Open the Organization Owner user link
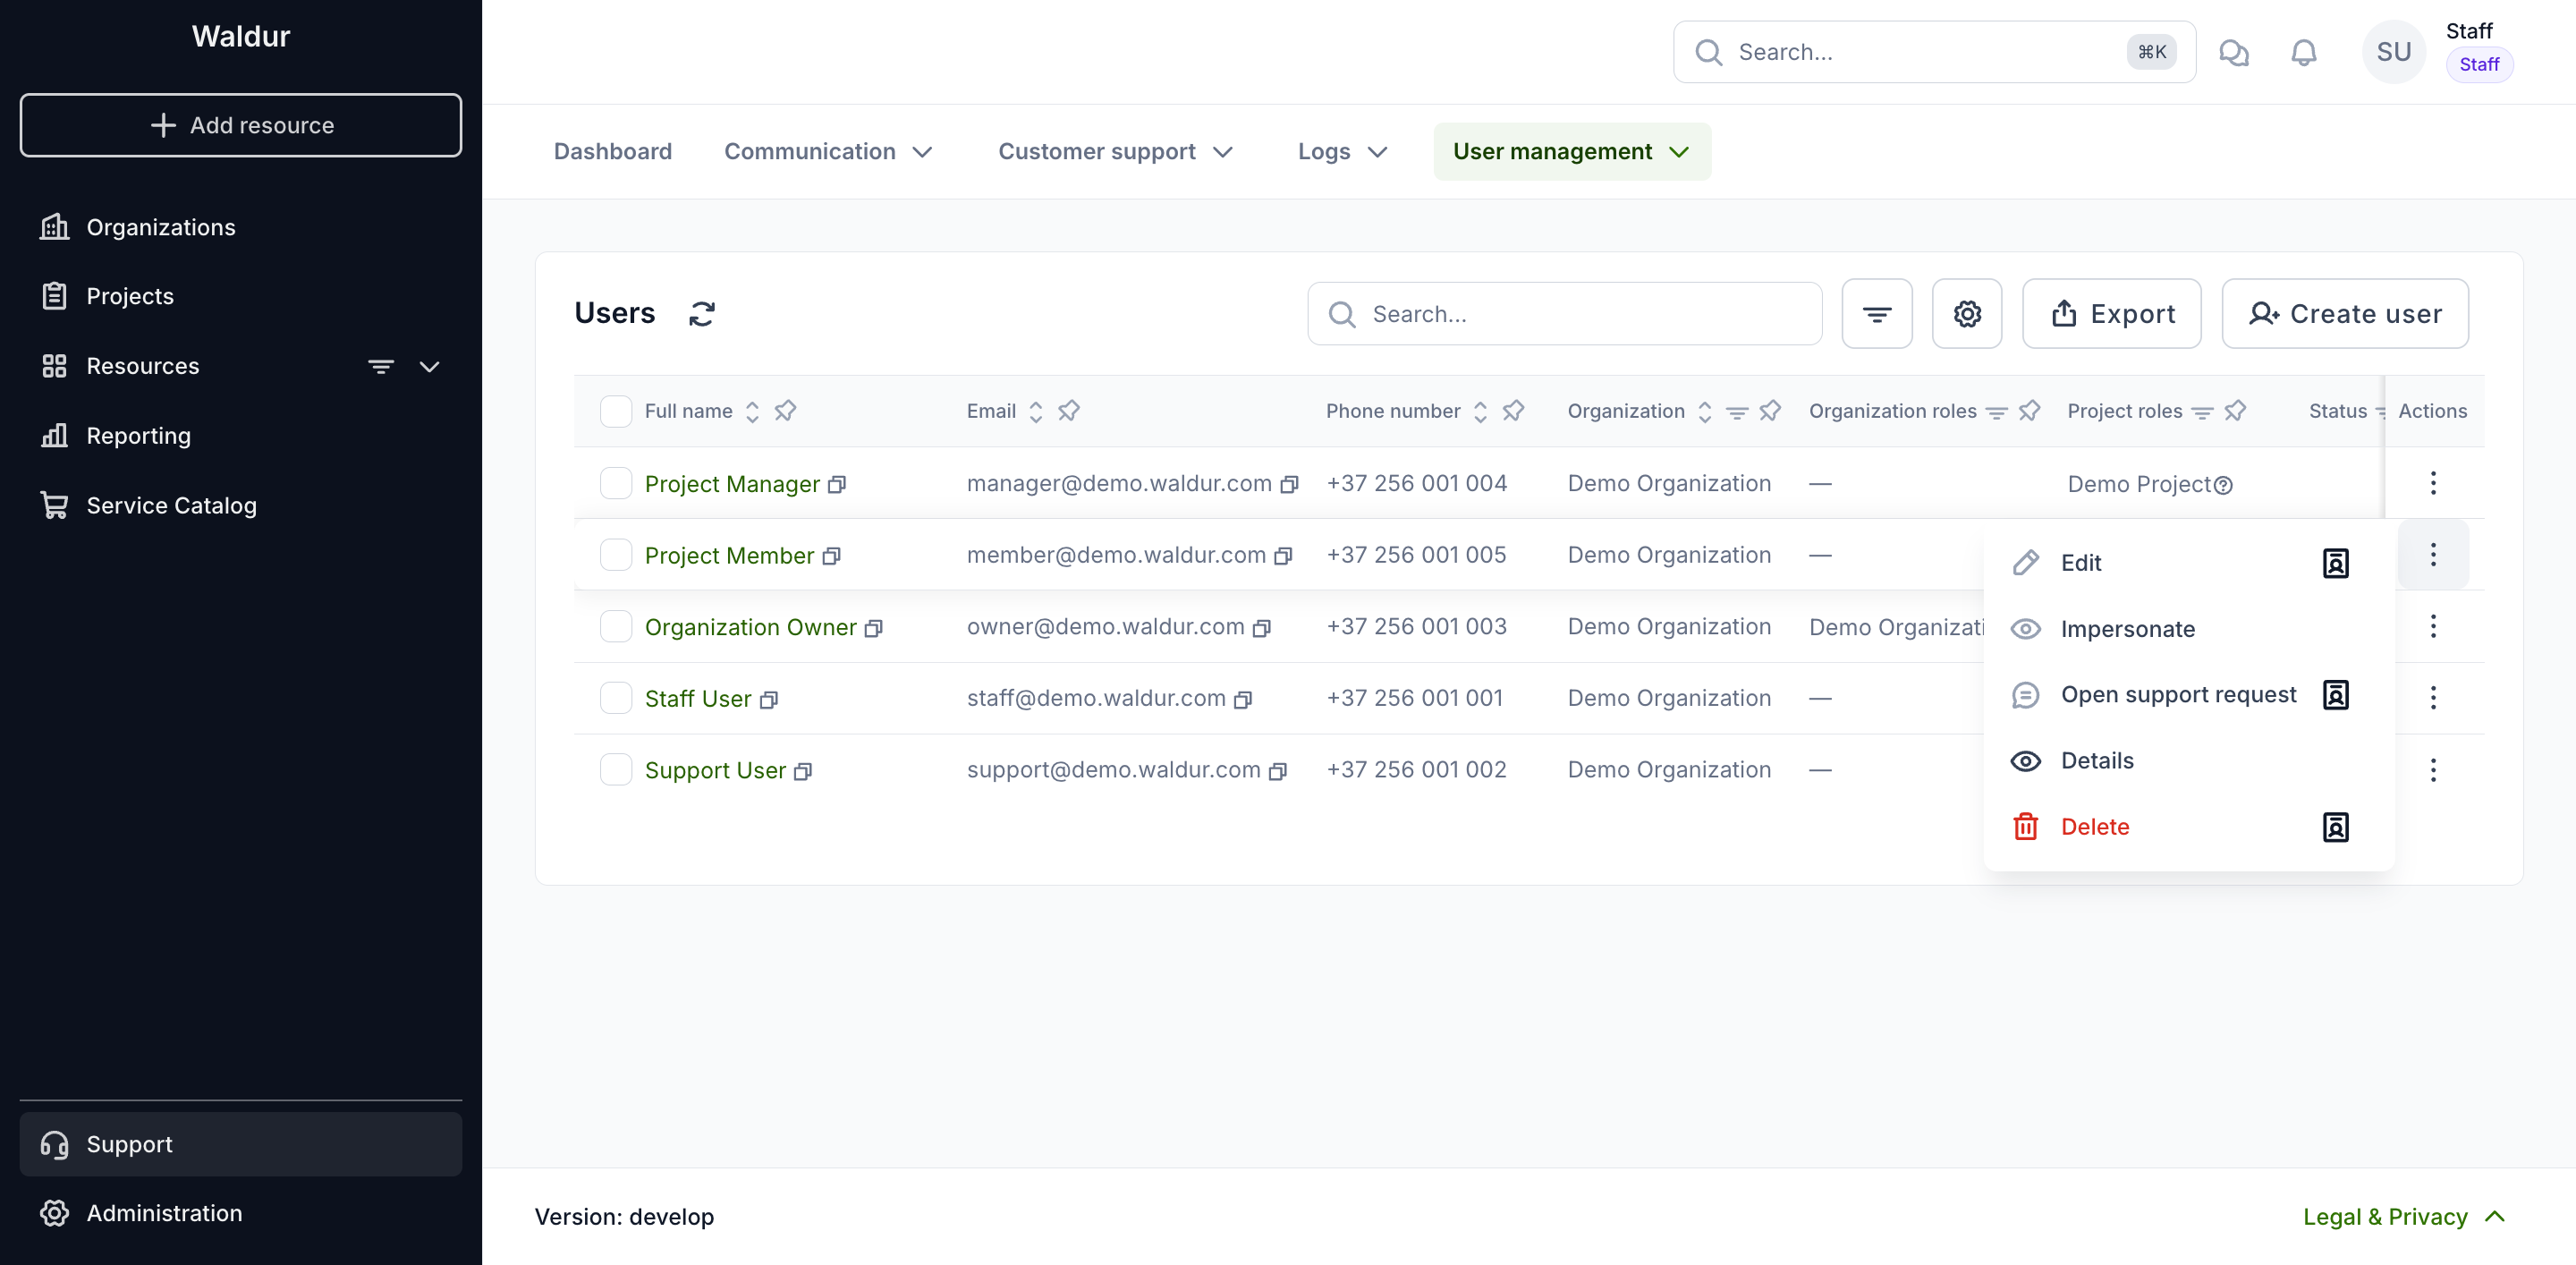2576x1265 pixels. tap(750, 627)
